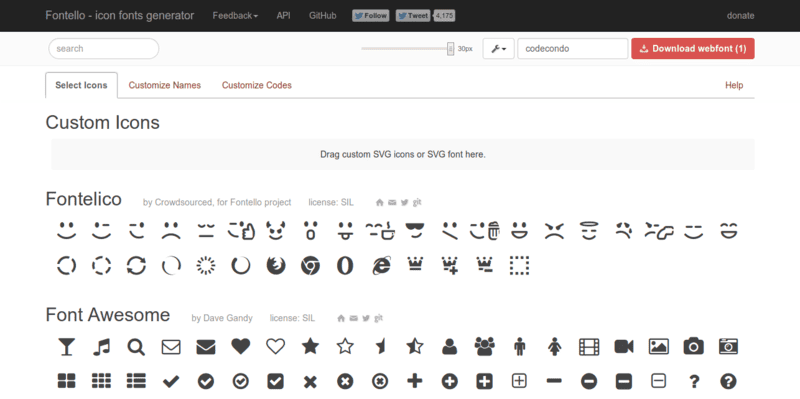
Task: Open the donate link
Action: tap(740, 16)
